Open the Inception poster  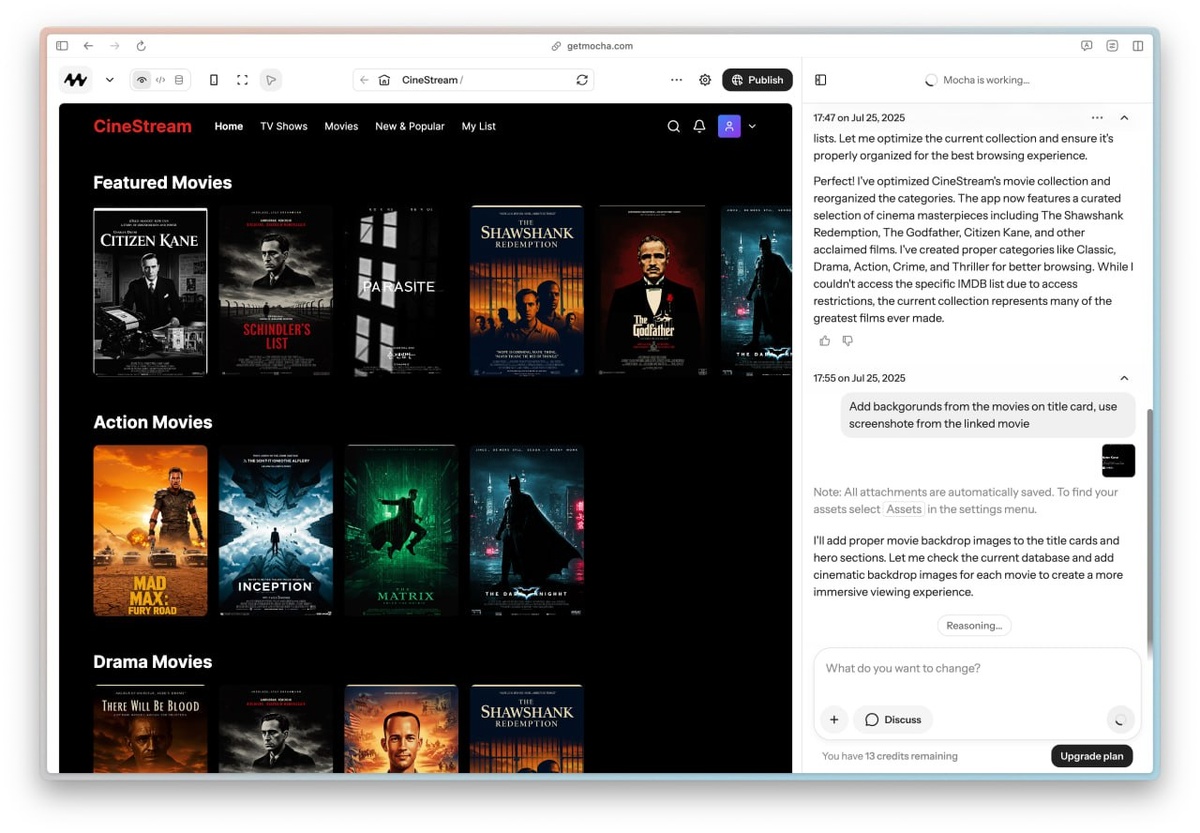(x=276, y=531)
